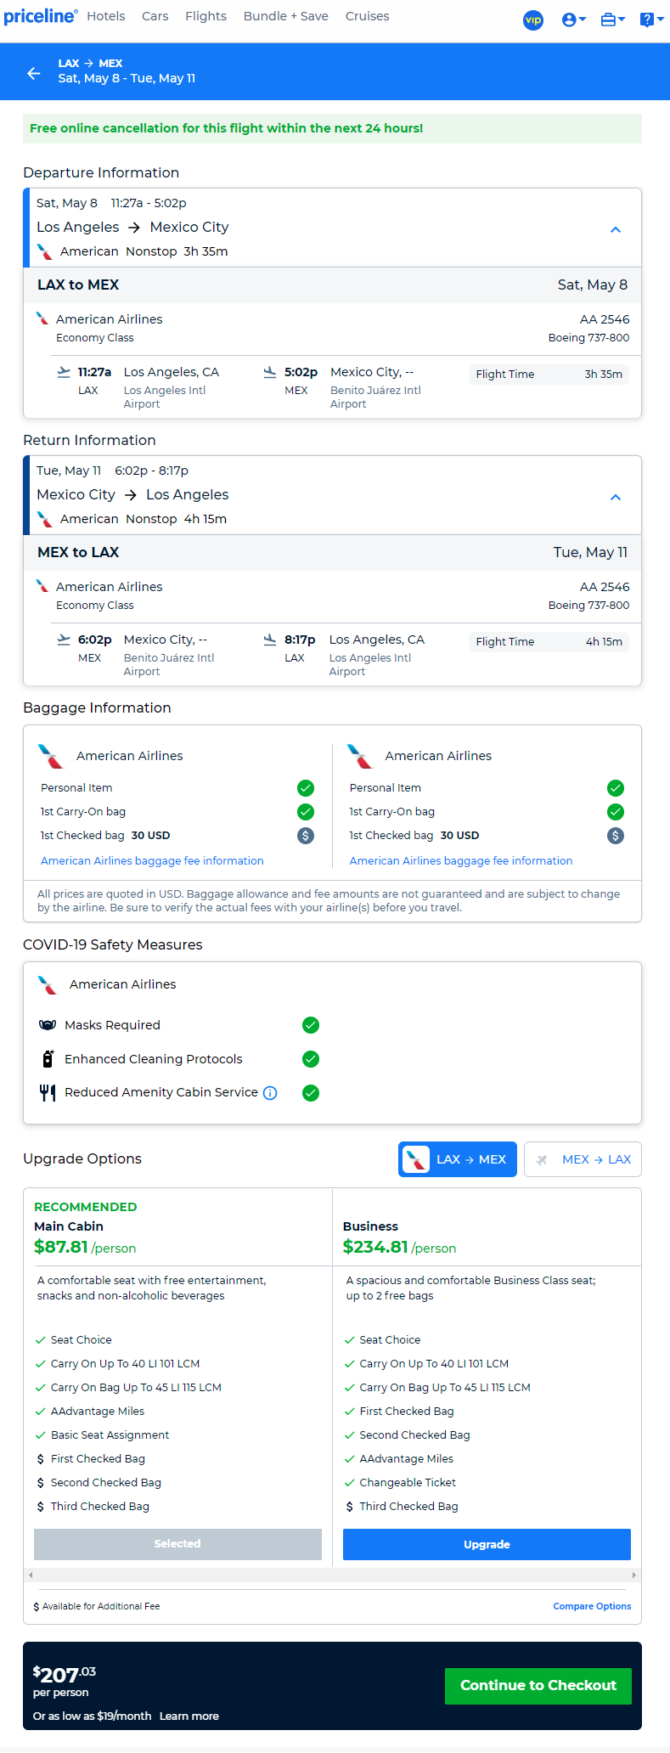The image size is (670, 1753).
Task: Click the Upgrade button for Business
Action: (x=487, y=1544)
